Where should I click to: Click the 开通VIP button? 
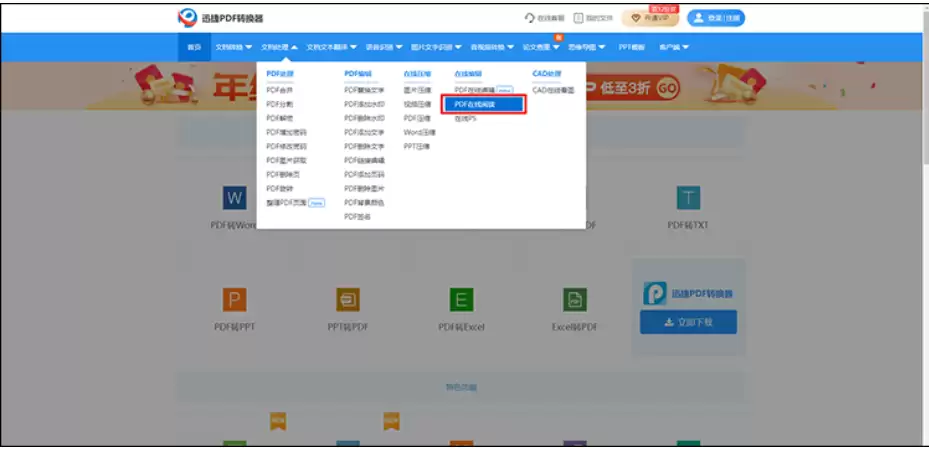coord(650,18)
